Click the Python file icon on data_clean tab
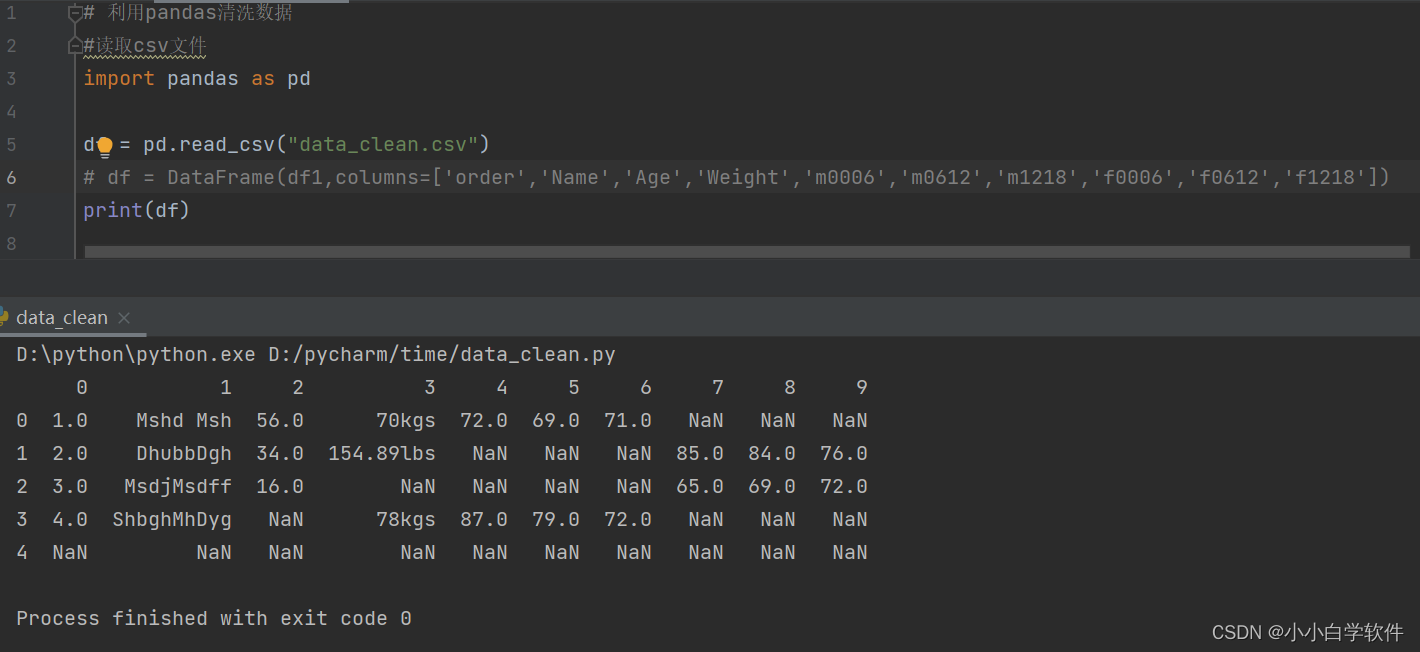The height and width of the screenshot is (652, 1420). tap(4, 317)
